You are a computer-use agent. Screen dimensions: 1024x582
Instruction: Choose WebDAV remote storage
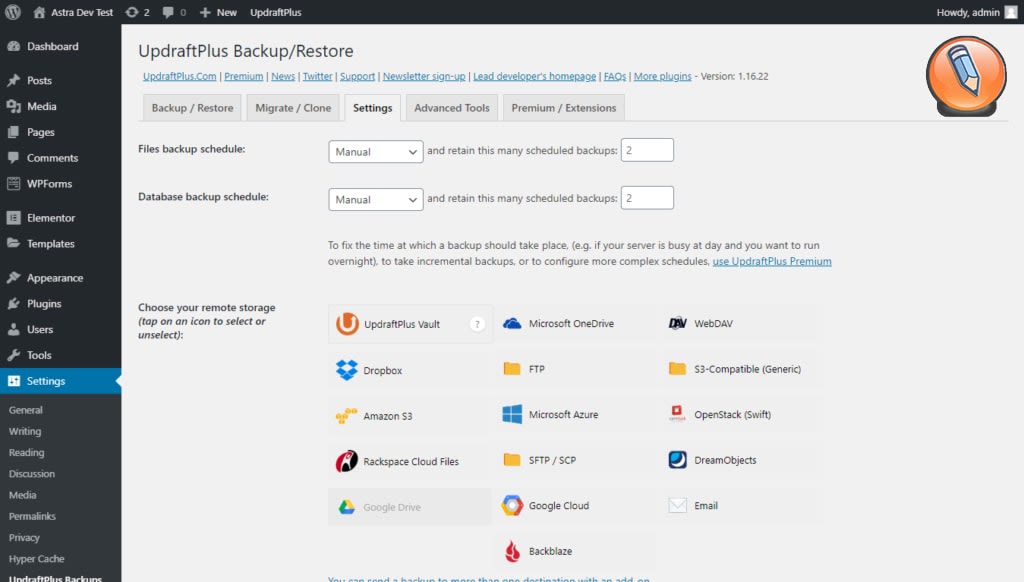[741, 324]
